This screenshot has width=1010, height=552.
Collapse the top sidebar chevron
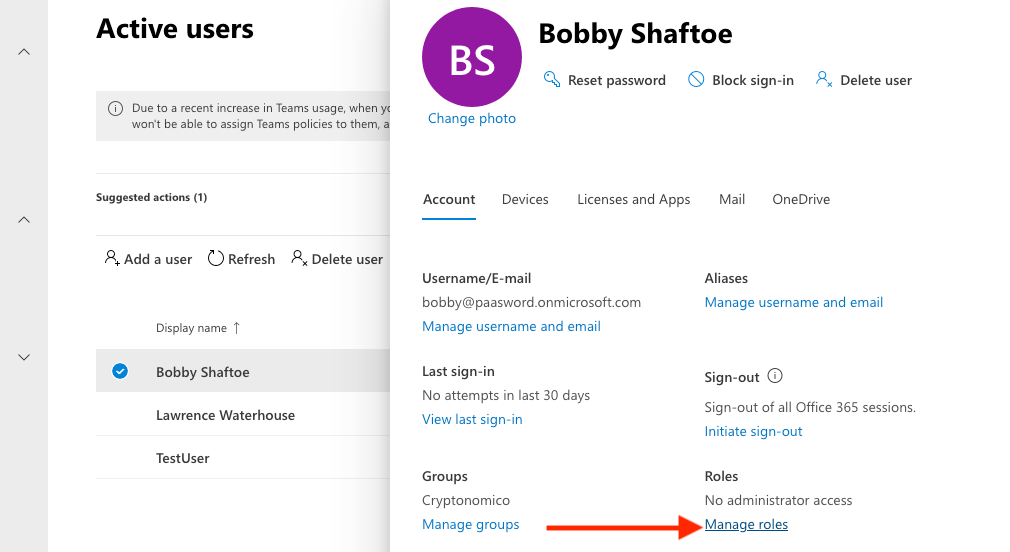click(x=24, y=52)
